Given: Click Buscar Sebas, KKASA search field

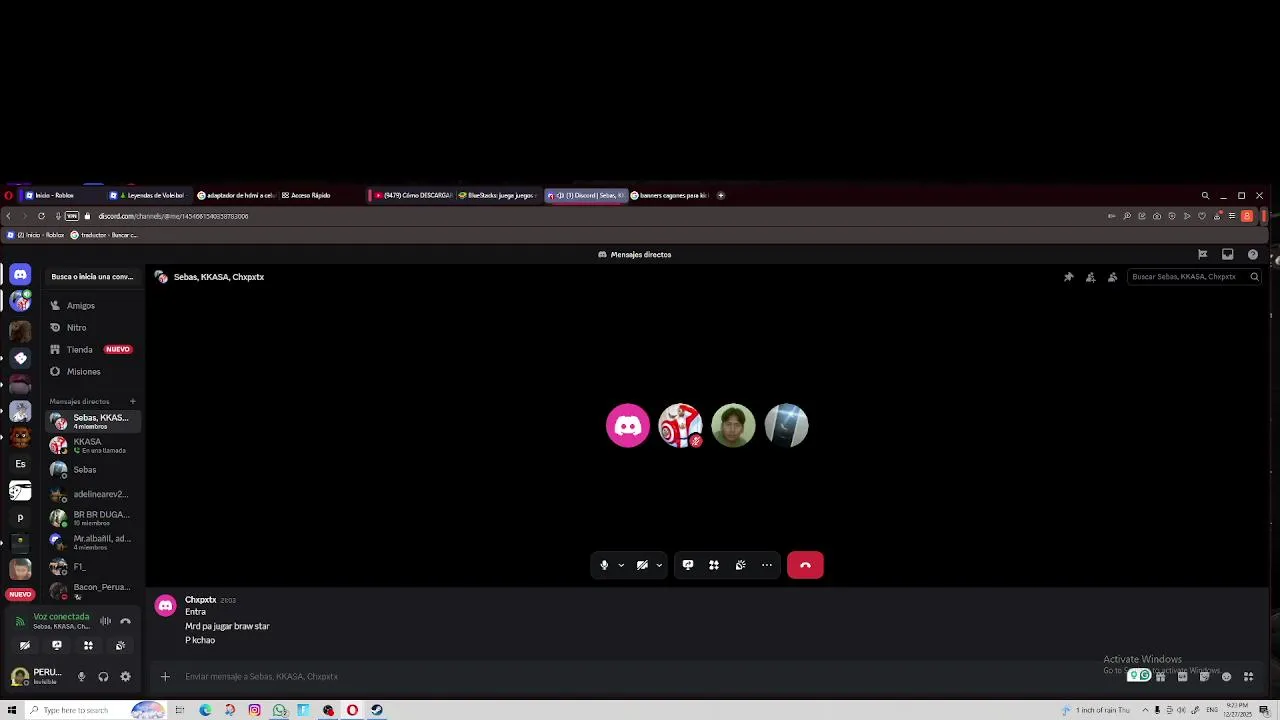Looking at the screenshot, I should (x=1193, y=277).
